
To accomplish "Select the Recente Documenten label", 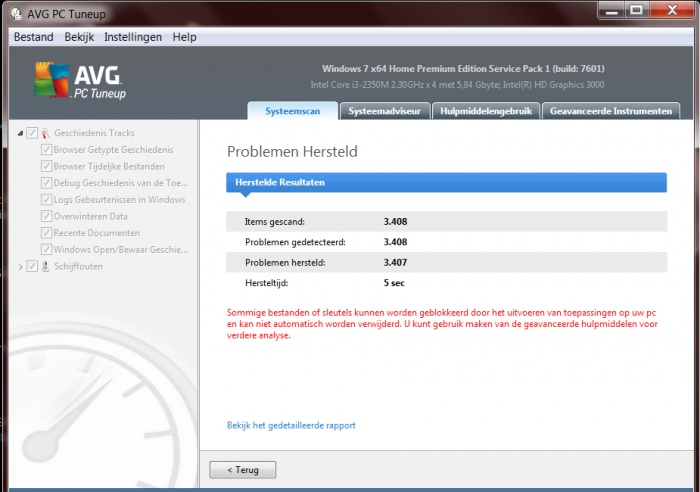I will click(96, 233).
